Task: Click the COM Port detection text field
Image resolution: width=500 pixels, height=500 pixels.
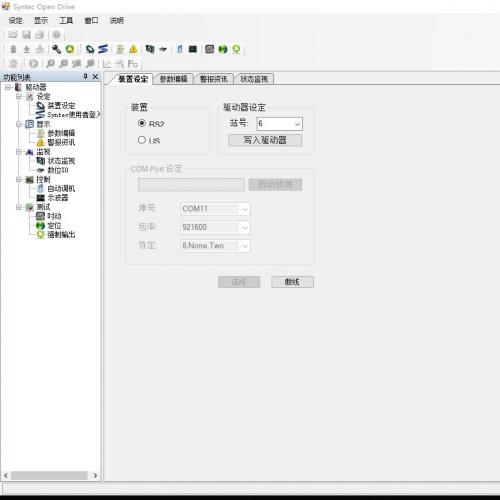Action: coord(191,185)
